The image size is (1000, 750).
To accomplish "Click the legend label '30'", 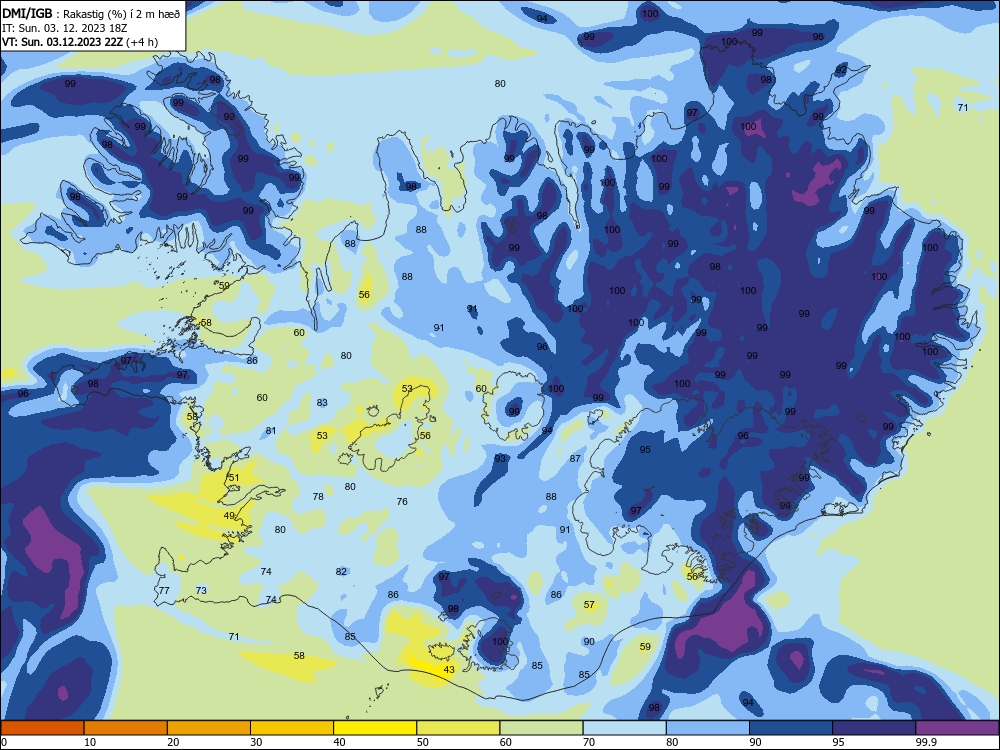I will [256, 742].
